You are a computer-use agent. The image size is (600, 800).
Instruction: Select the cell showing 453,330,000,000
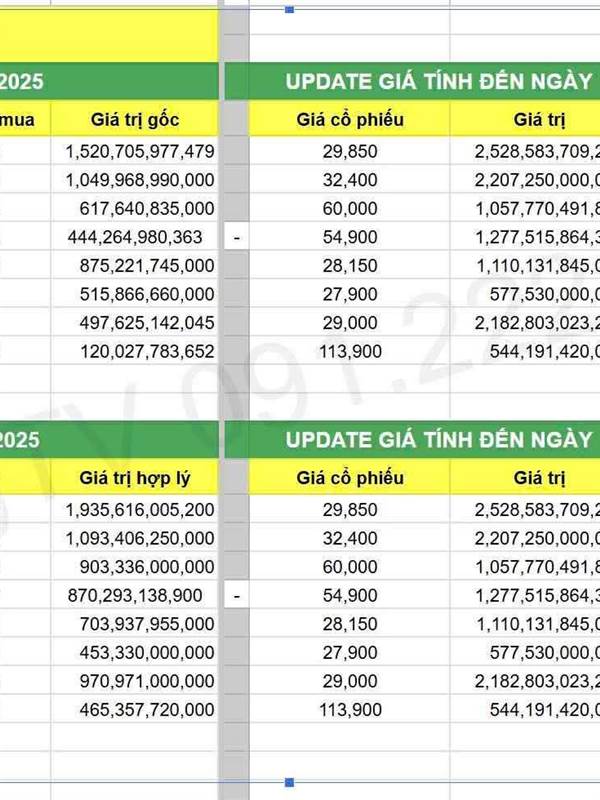(146, 653)
